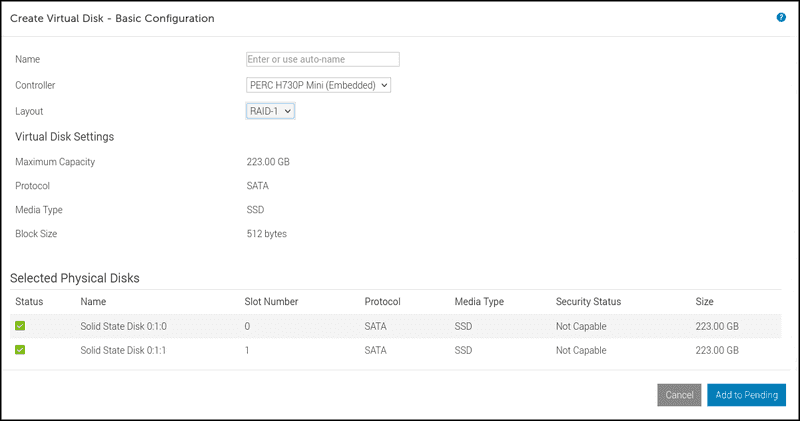Click the Maximum Capacity value 223.00 GB

268,162
